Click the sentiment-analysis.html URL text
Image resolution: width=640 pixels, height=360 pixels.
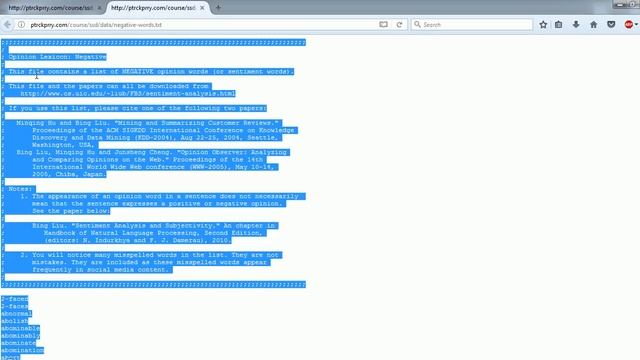pos(128,93)
